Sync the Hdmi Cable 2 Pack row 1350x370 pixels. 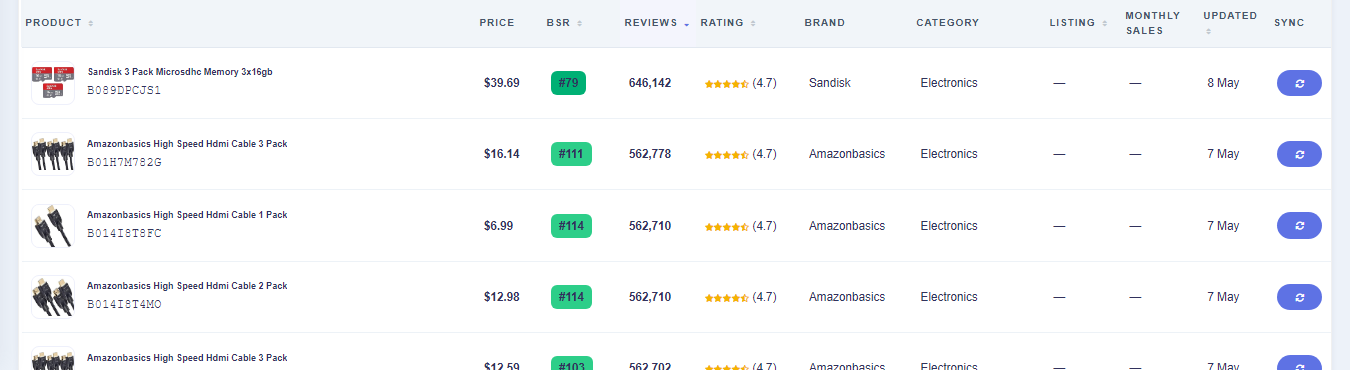tap(1299, 297)
